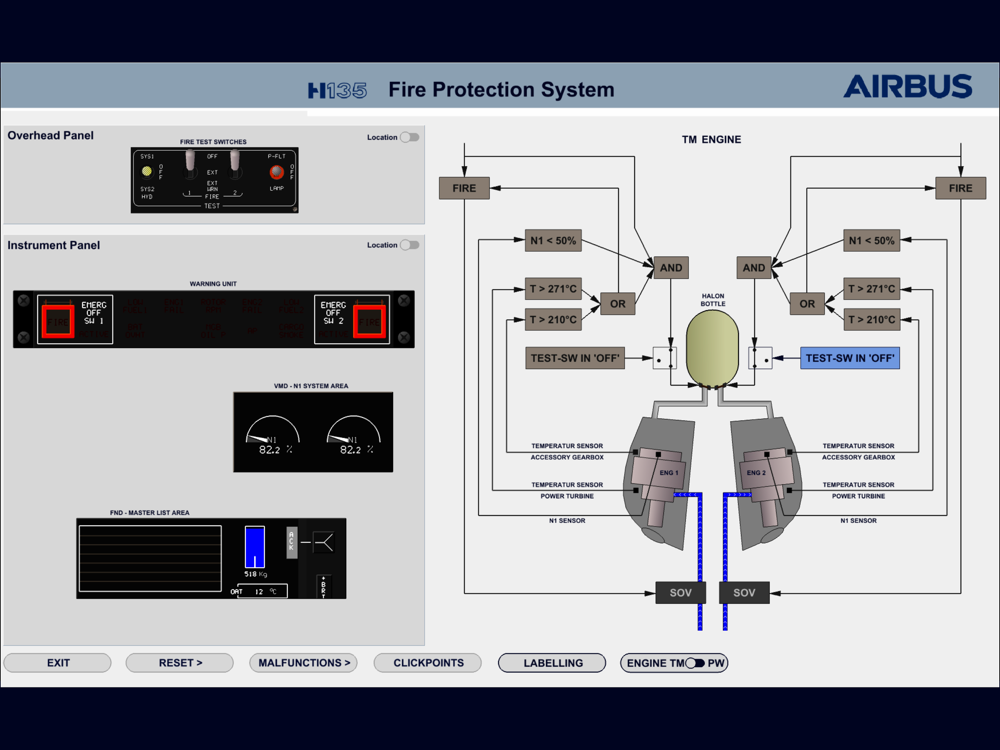Toggle the LABELLING button
The width and height of the screenshot is (1000, 750).
(552, 663)
